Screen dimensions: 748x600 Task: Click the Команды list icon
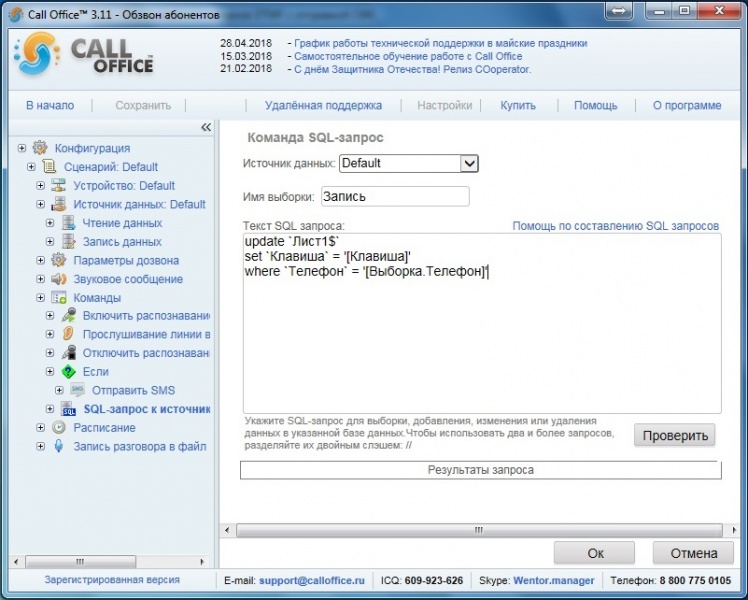(59, 298)
